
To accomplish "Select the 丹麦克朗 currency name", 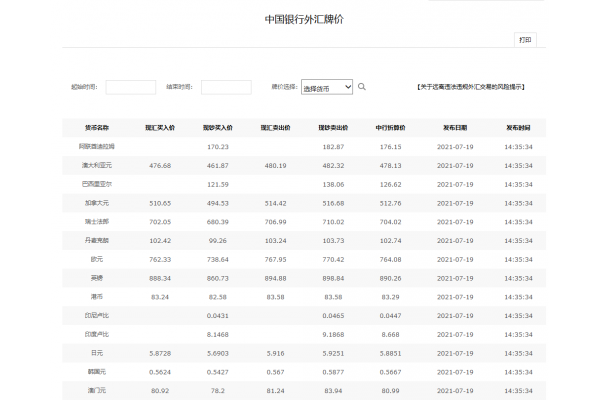I will 97,240.
